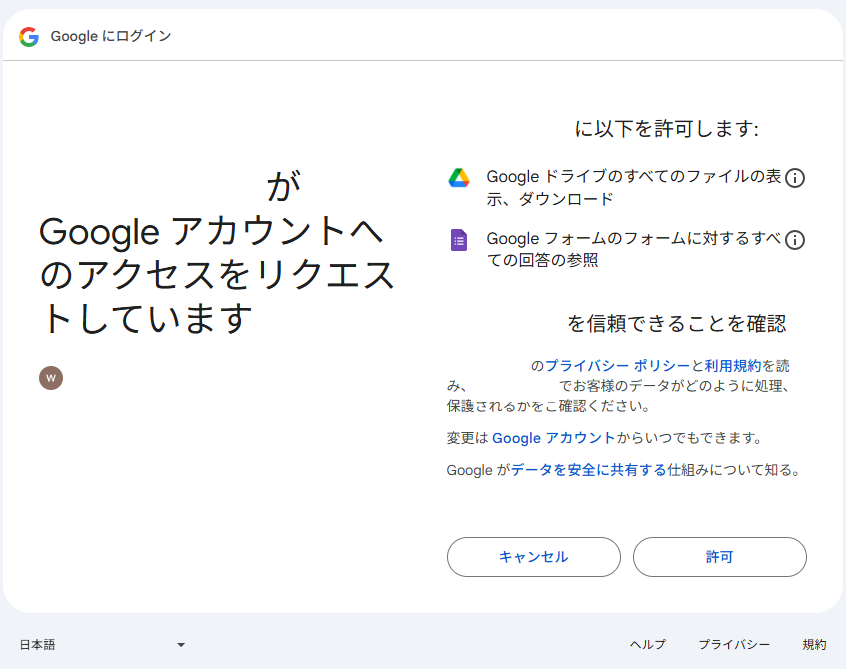846x669 pixels.
Task: Click the ヘルプ footer link
Action: (647, 645)
